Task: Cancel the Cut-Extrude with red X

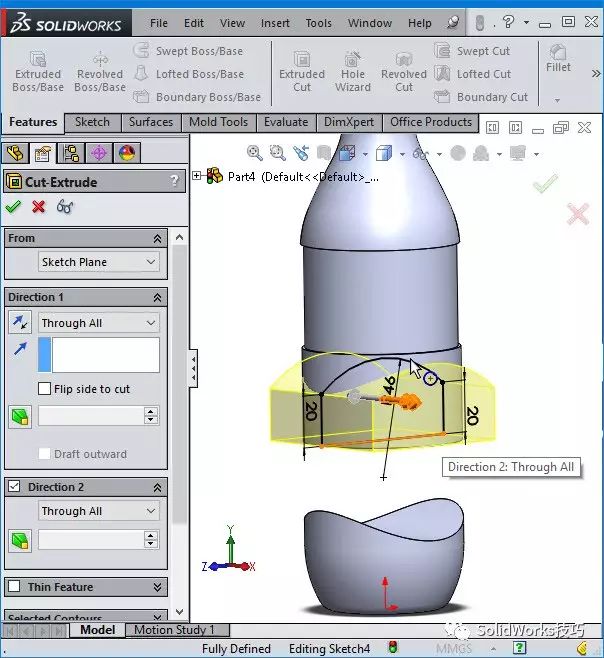Action: coord(39,206)
